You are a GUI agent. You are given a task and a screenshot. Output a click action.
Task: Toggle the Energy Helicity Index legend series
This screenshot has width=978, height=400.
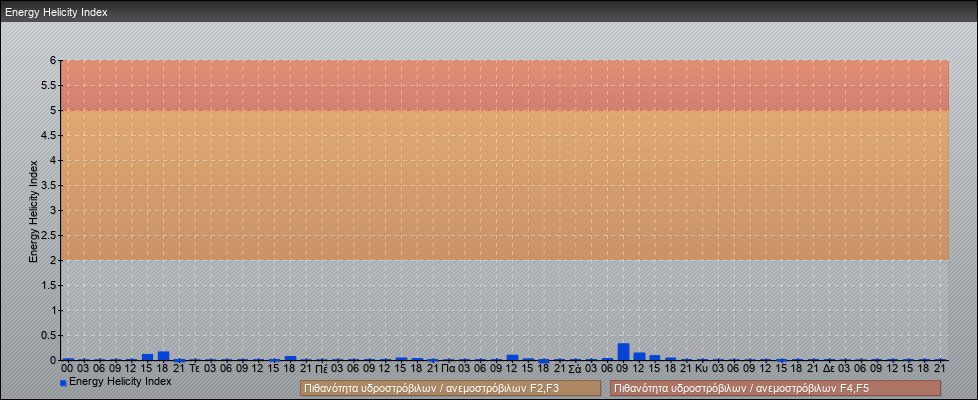click(x=115, y=381)
